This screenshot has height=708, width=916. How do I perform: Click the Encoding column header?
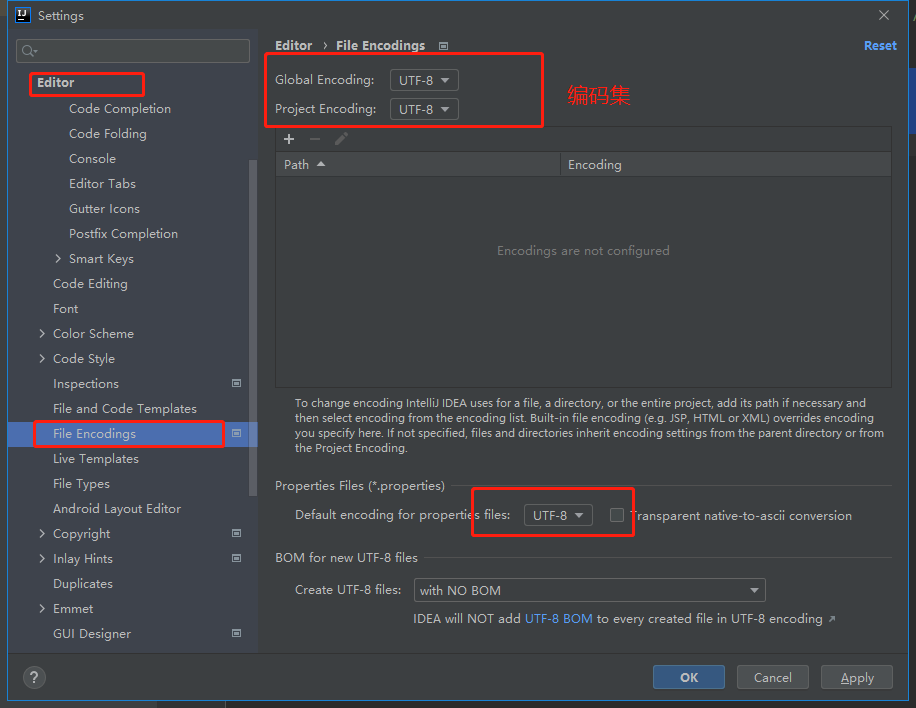[x=726, y=165]
